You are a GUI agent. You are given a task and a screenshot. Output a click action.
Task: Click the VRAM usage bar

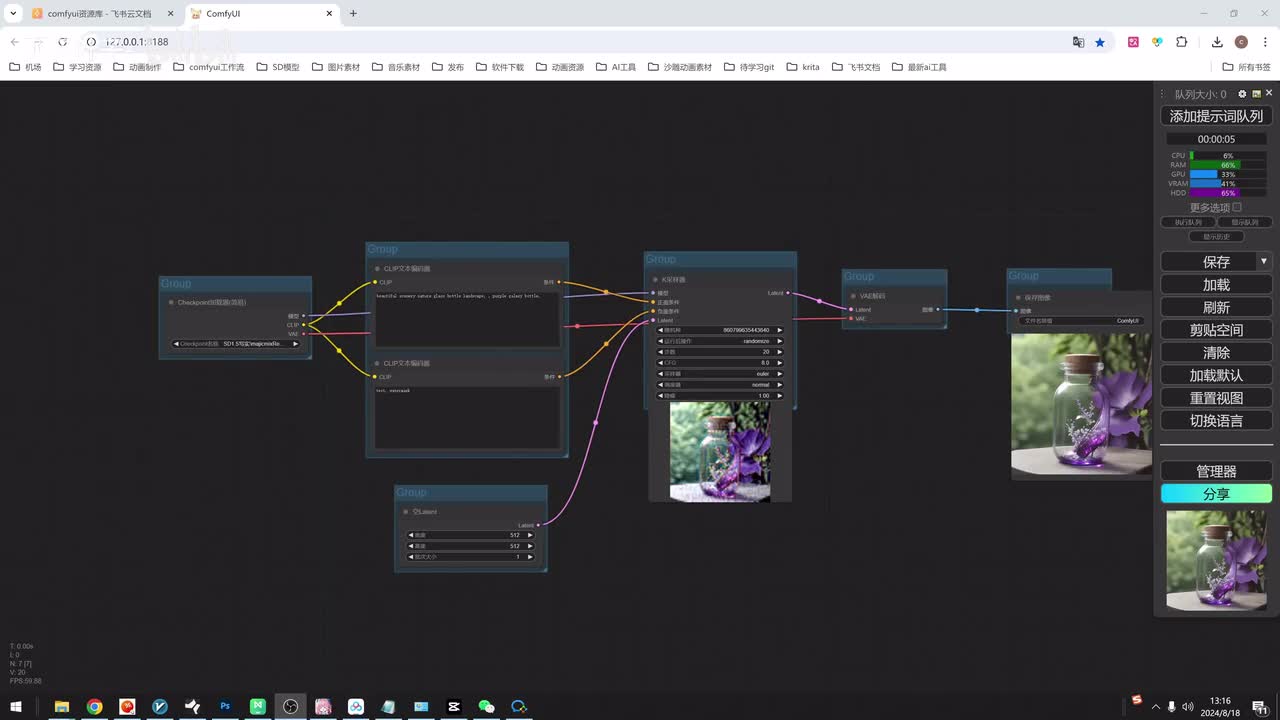click(x=1227, y=184)
